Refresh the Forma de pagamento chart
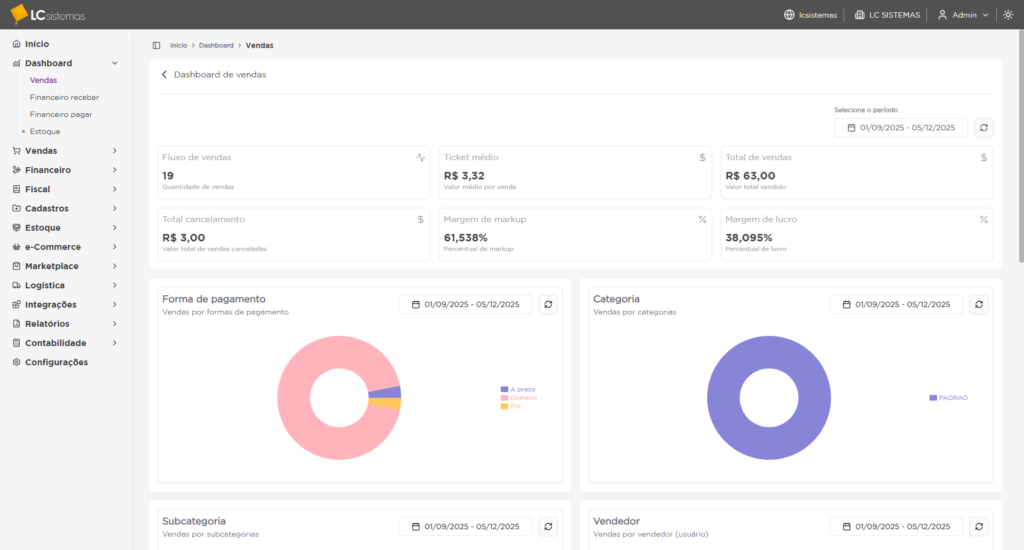Screen dimensions: 1024x550 pyautogui.click(x=548, y=305)
